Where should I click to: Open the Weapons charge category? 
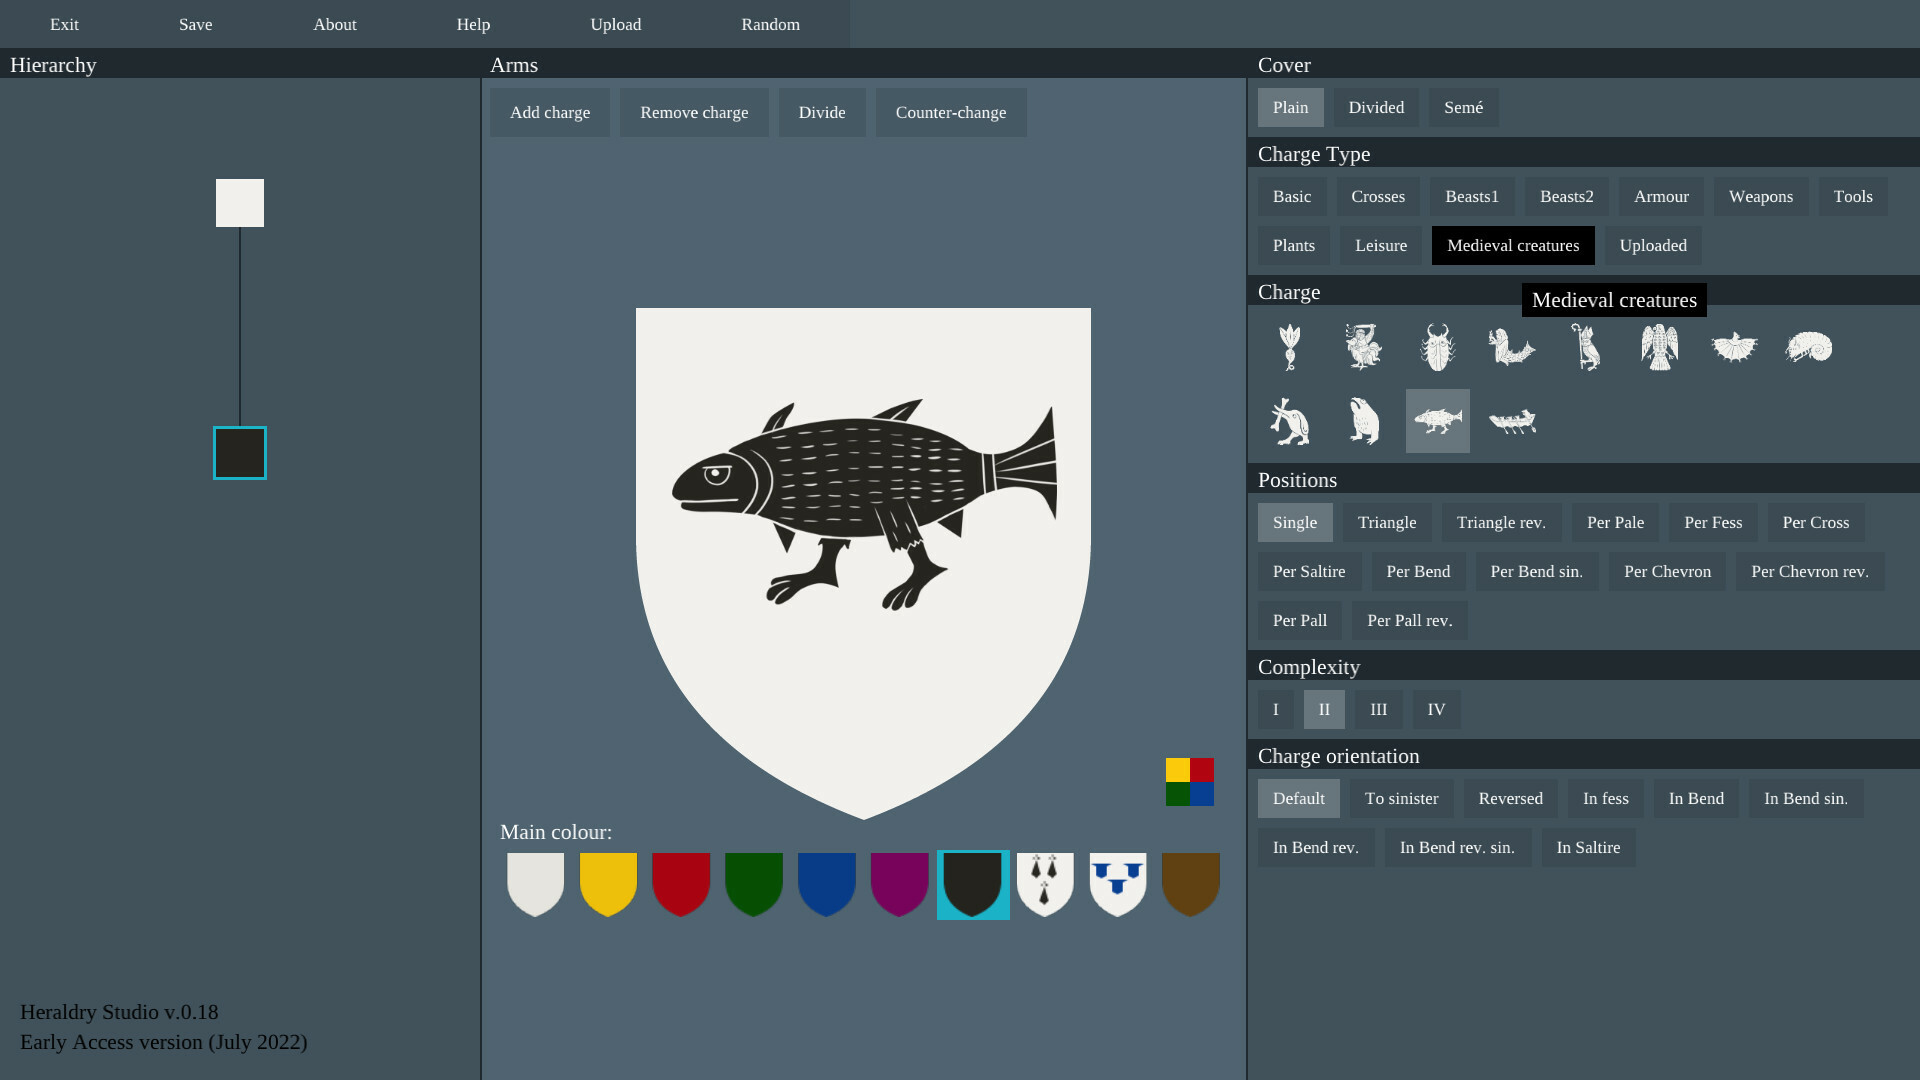click(x=1761, y=196)
